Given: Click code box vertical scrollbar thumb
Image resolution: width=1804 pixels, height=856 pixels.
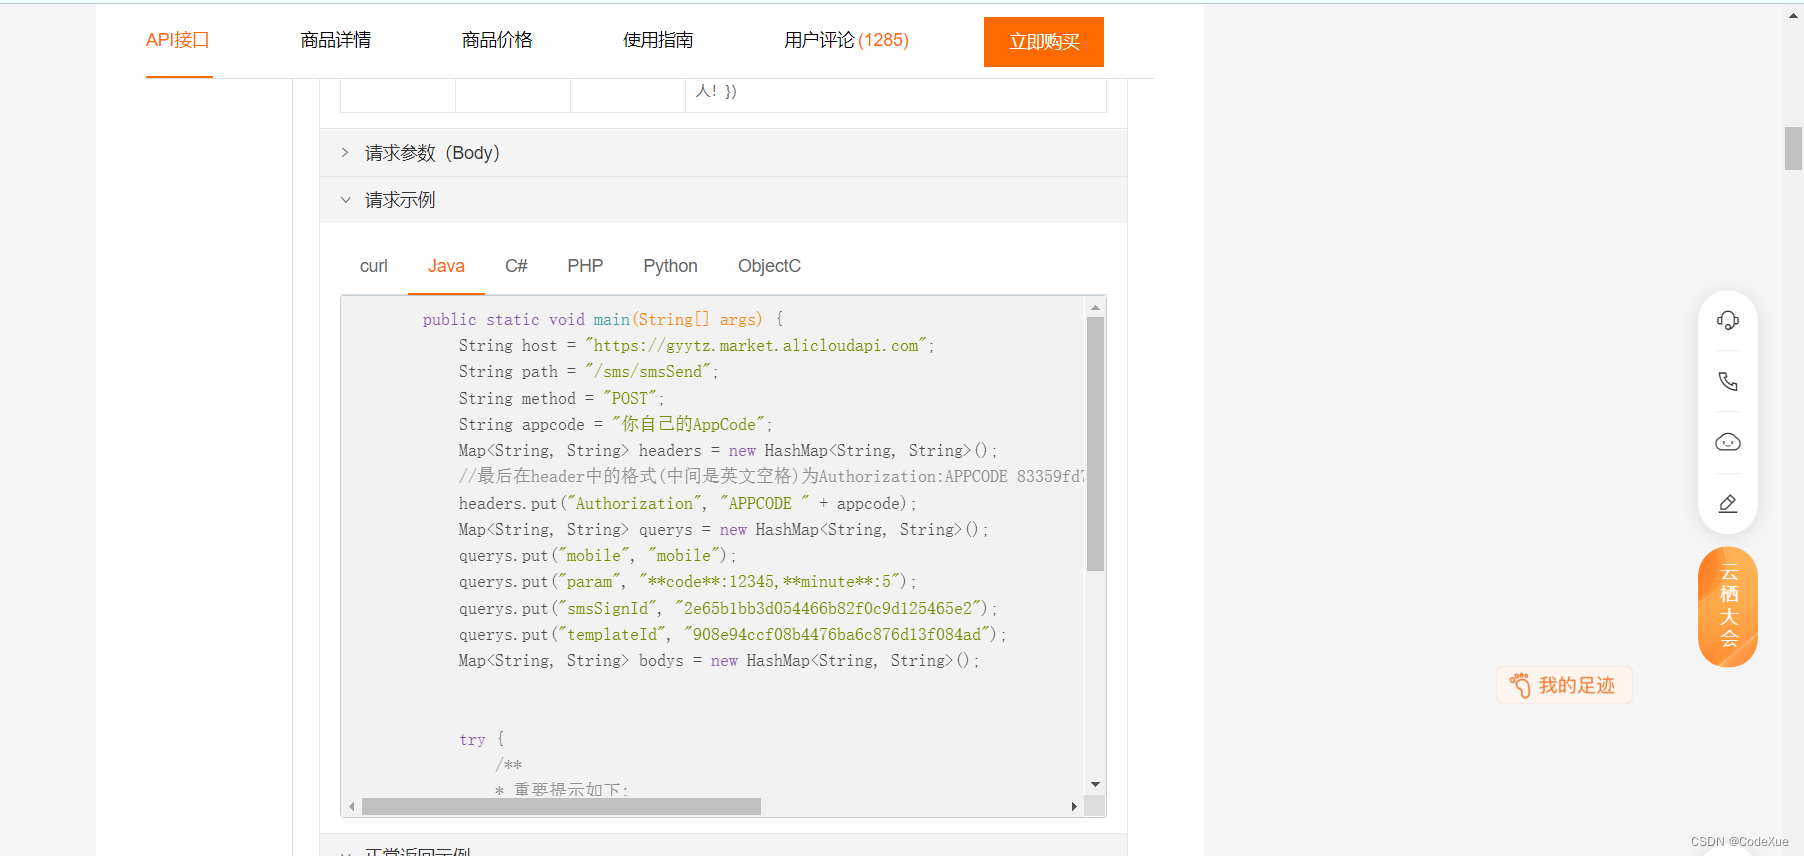Looking at the screenshot, I should coord(1095,444).
